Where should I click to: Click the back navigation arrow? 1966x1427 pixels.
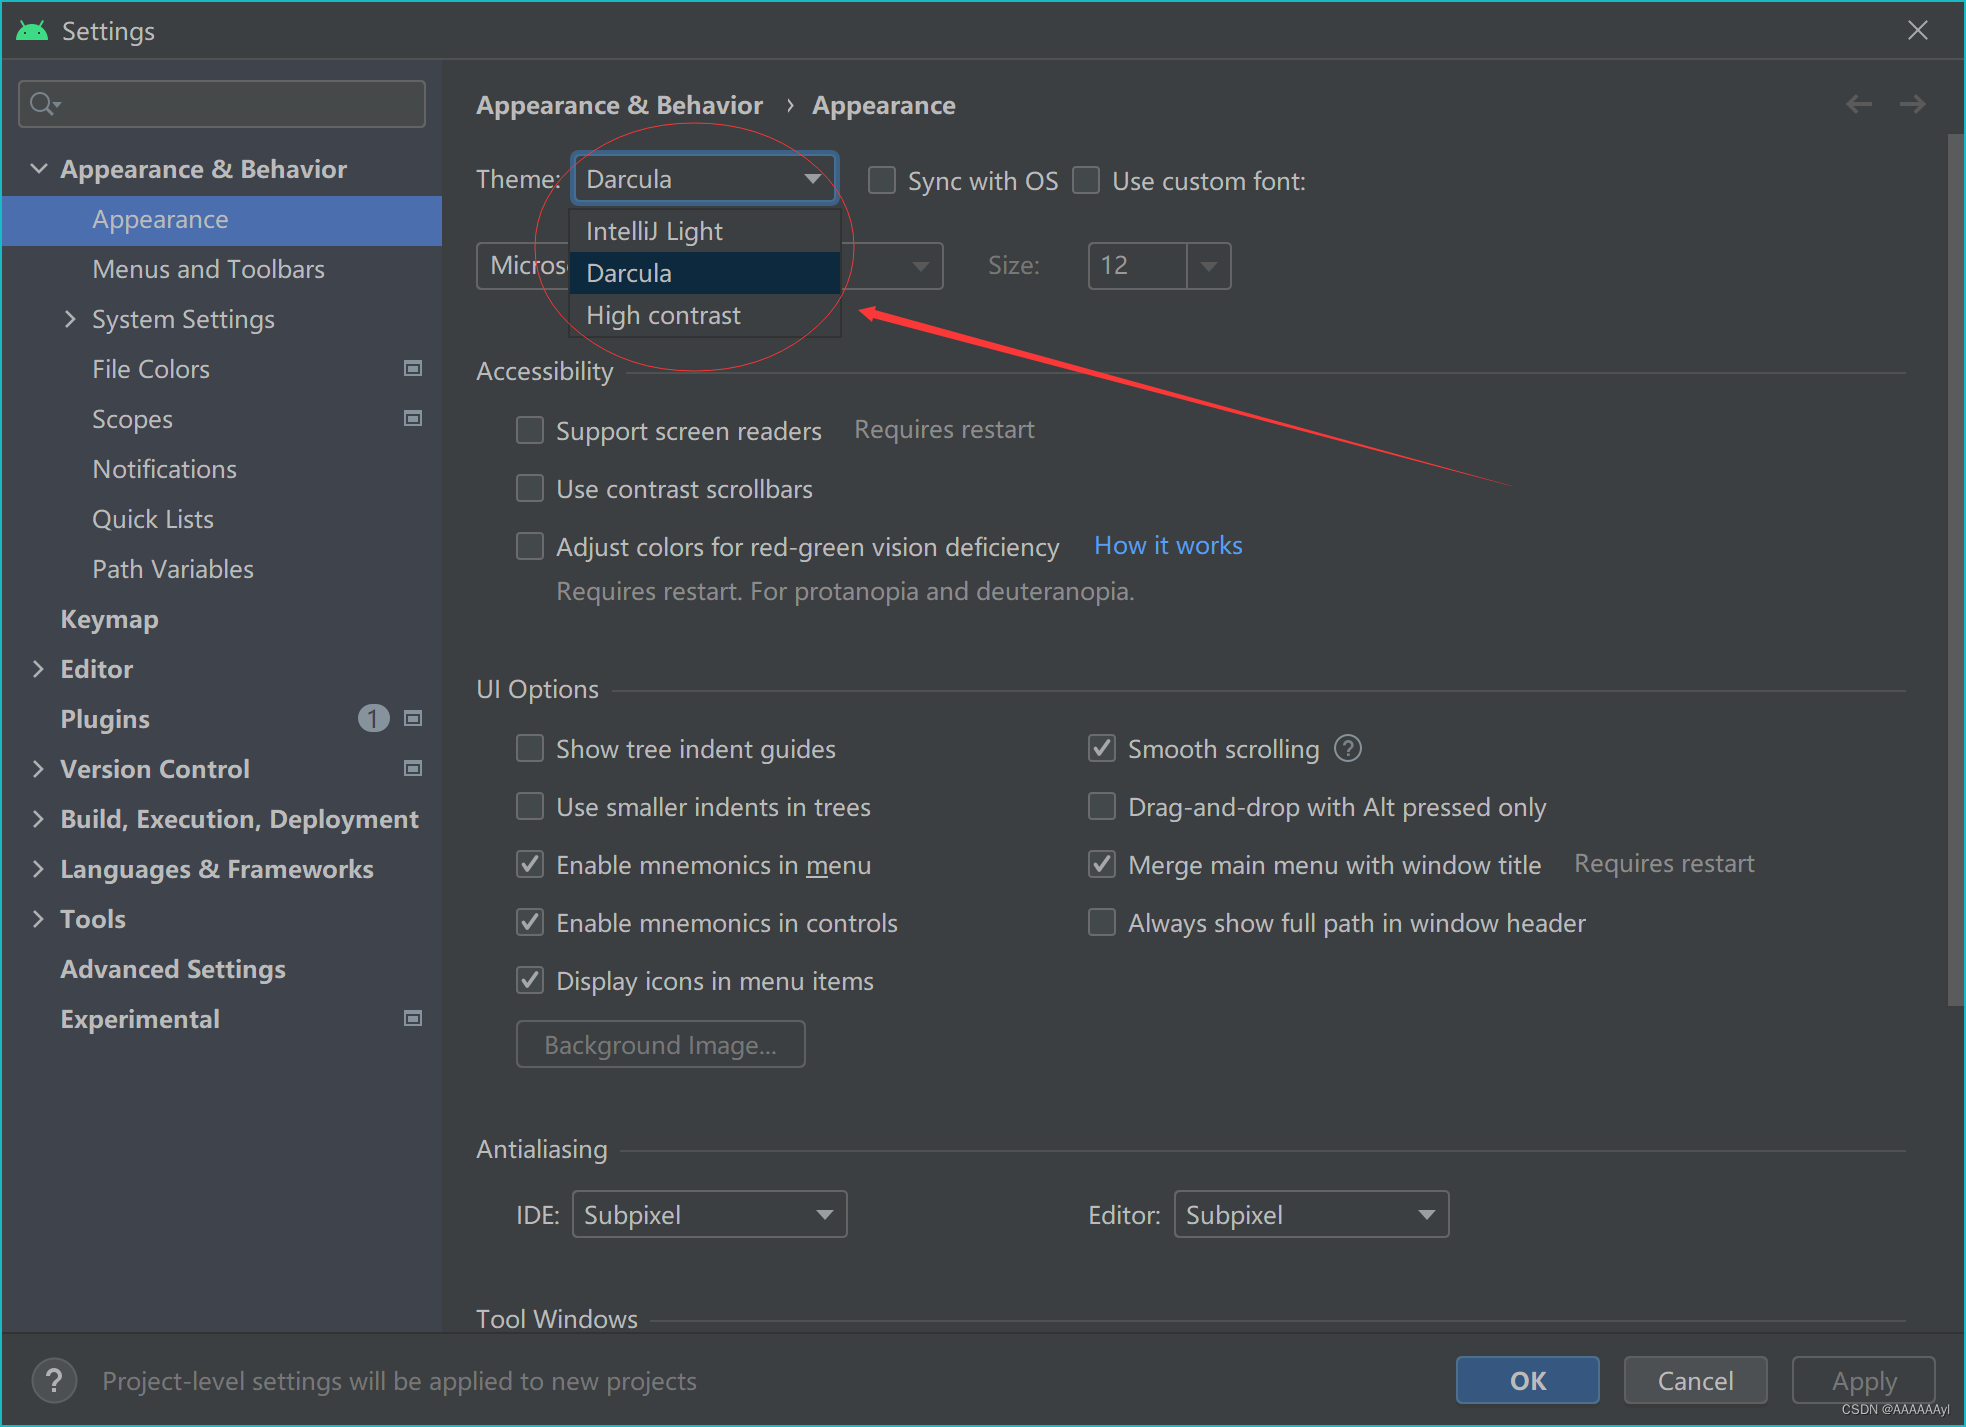(1859, 104)
